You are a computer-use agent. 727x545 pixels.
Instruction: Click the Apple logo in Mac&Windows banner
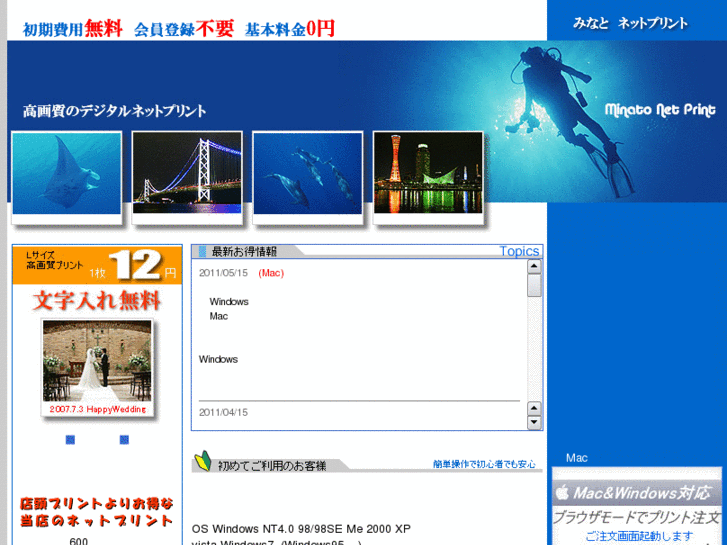tap(562, 492)
